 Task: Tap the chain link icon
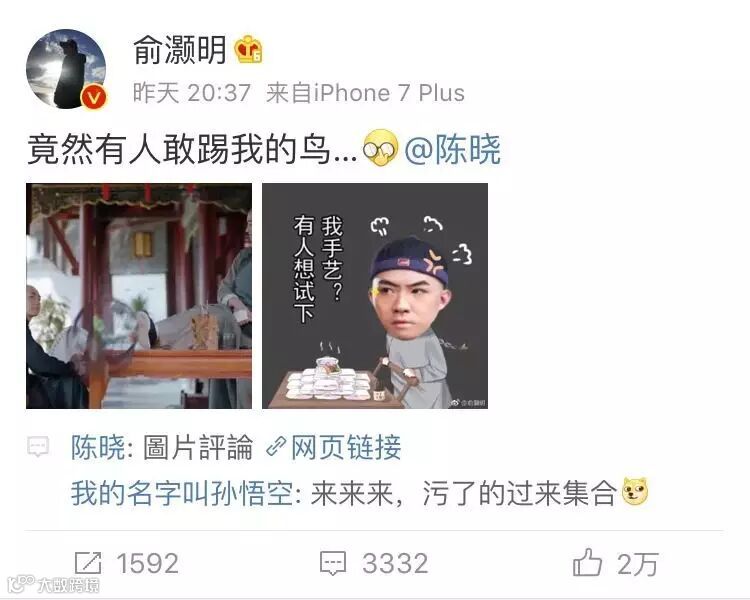coord(276,447)
